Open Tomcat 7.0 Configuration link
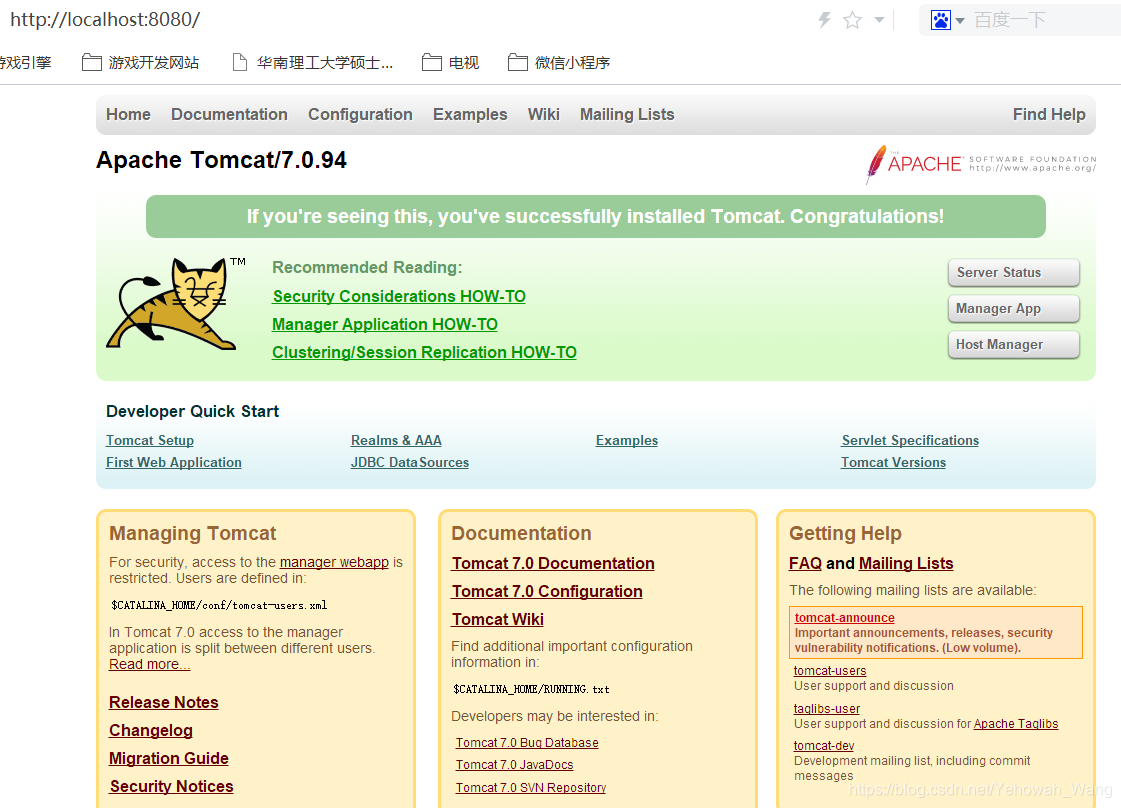This screenshot has height=808, width=1121. coord(547,591)
